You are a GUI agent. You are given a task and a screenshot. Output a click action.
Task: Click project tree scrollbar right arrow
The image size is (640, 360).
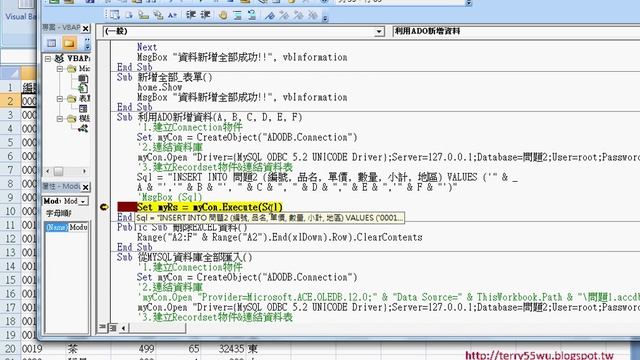point(84,171)
